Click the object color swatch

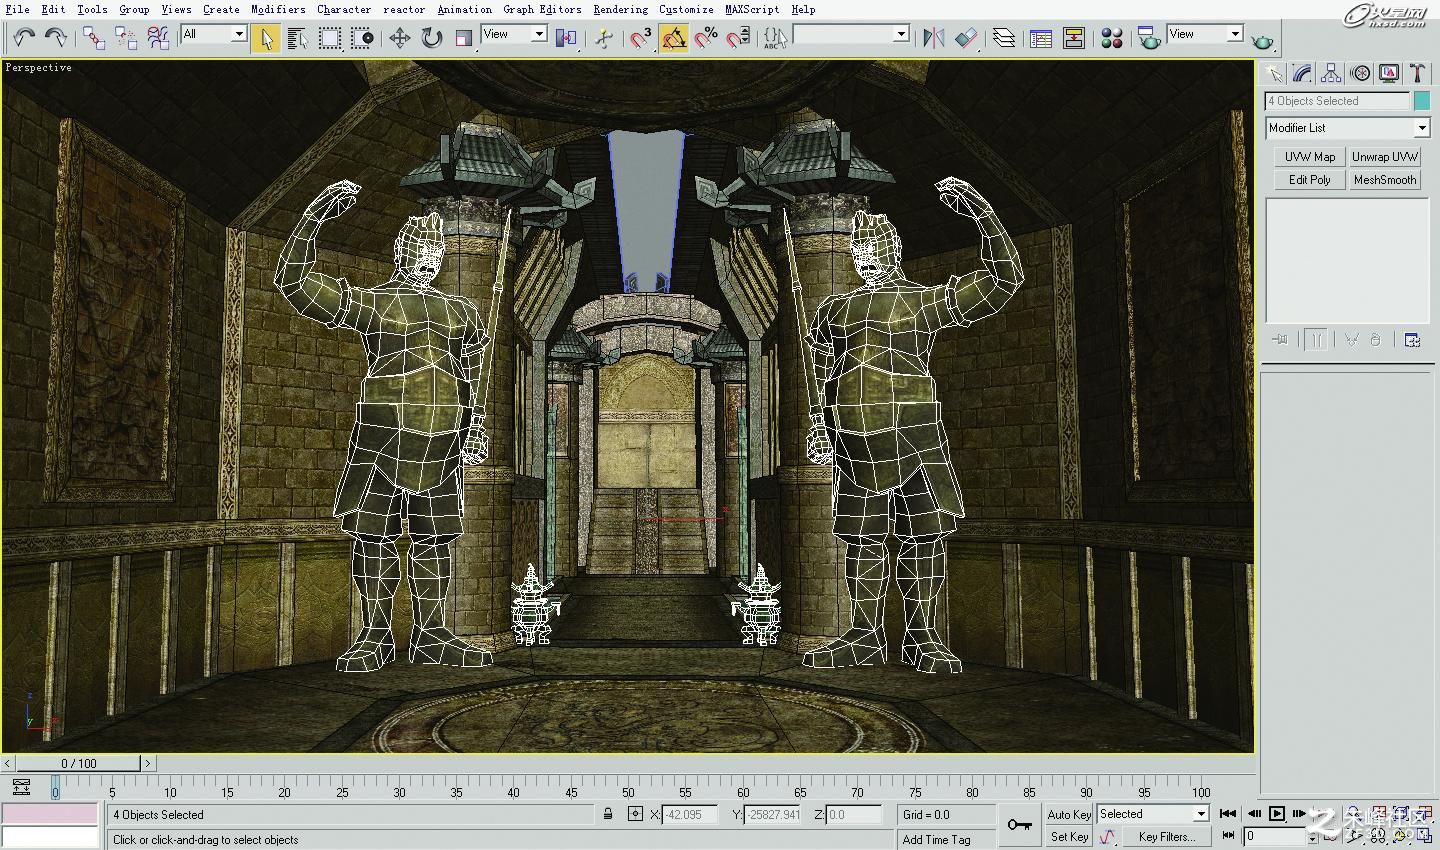1422,101
